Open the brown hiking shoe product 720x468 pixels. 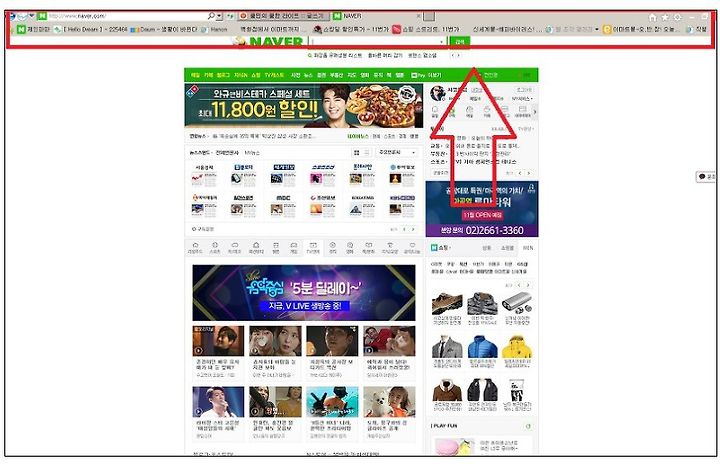point(447,304)
